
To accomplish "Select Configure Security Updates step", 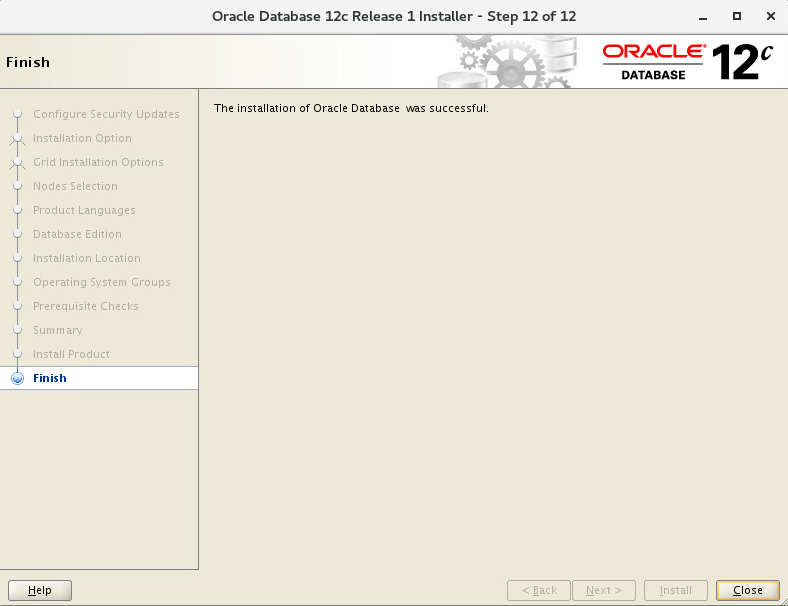I will coord(106,114).
